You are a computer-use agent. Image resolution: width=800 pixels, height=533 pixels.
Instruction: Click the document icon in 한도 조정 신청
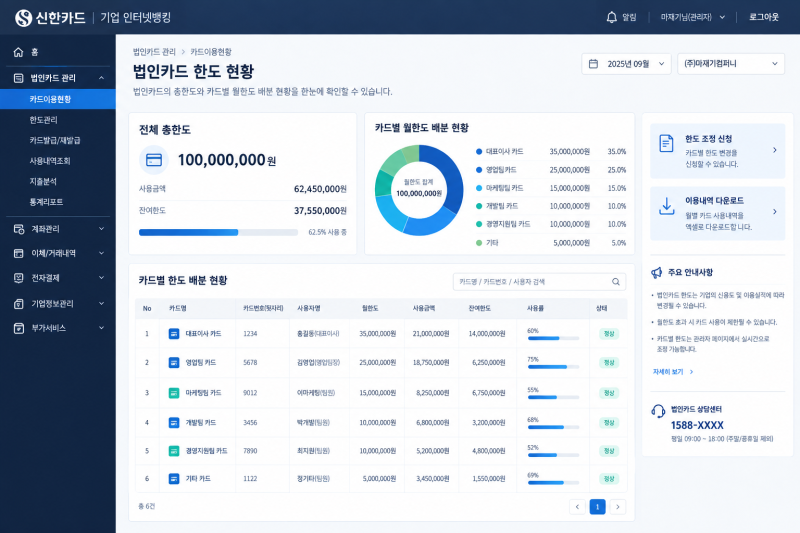666,143
